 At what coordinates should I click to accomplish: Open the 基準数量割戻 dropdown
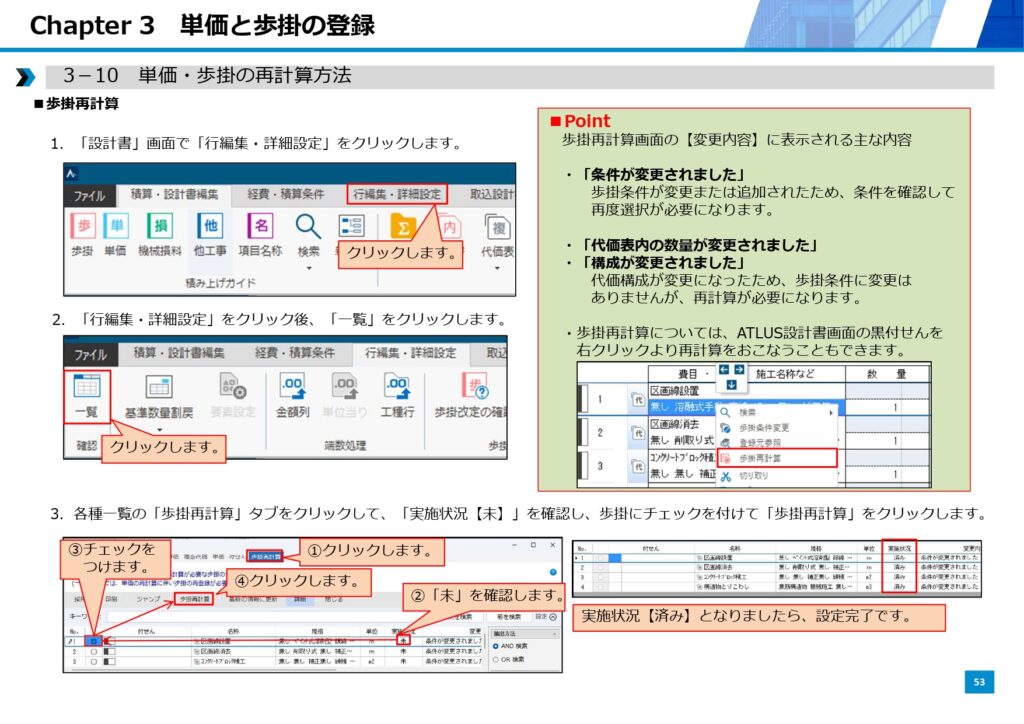coord(158,427)
